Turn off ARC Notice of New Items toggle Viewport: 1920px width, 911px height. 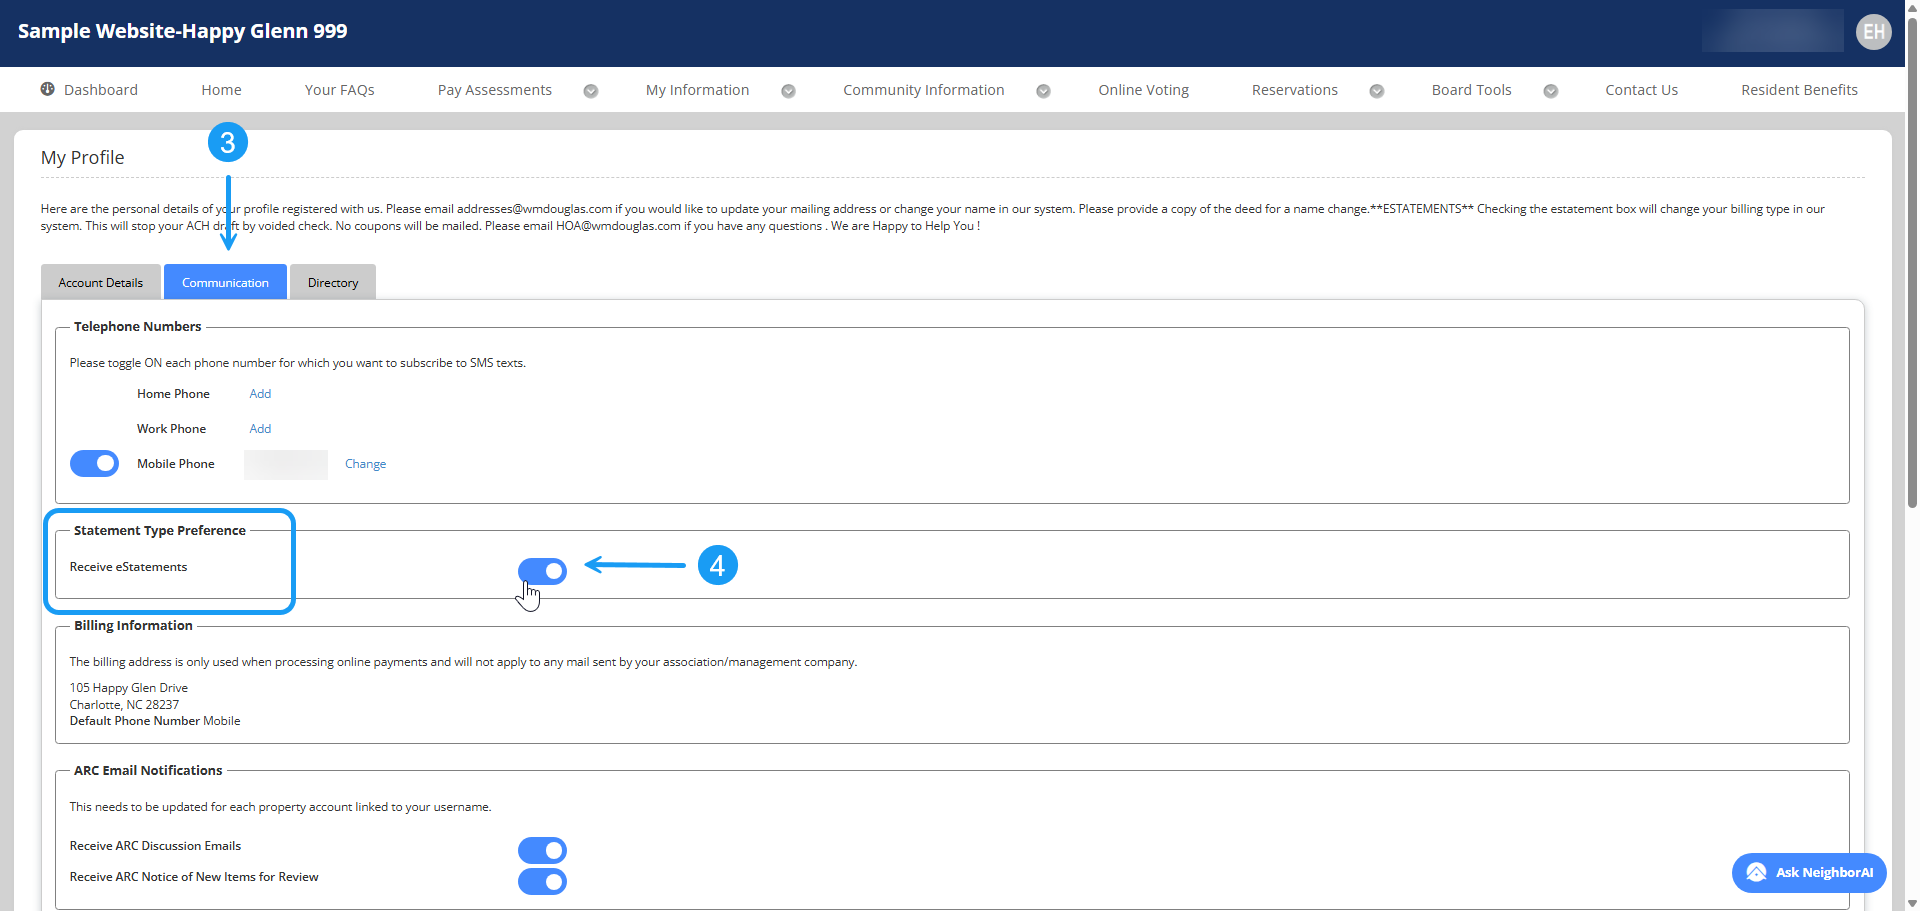[542, 881]
